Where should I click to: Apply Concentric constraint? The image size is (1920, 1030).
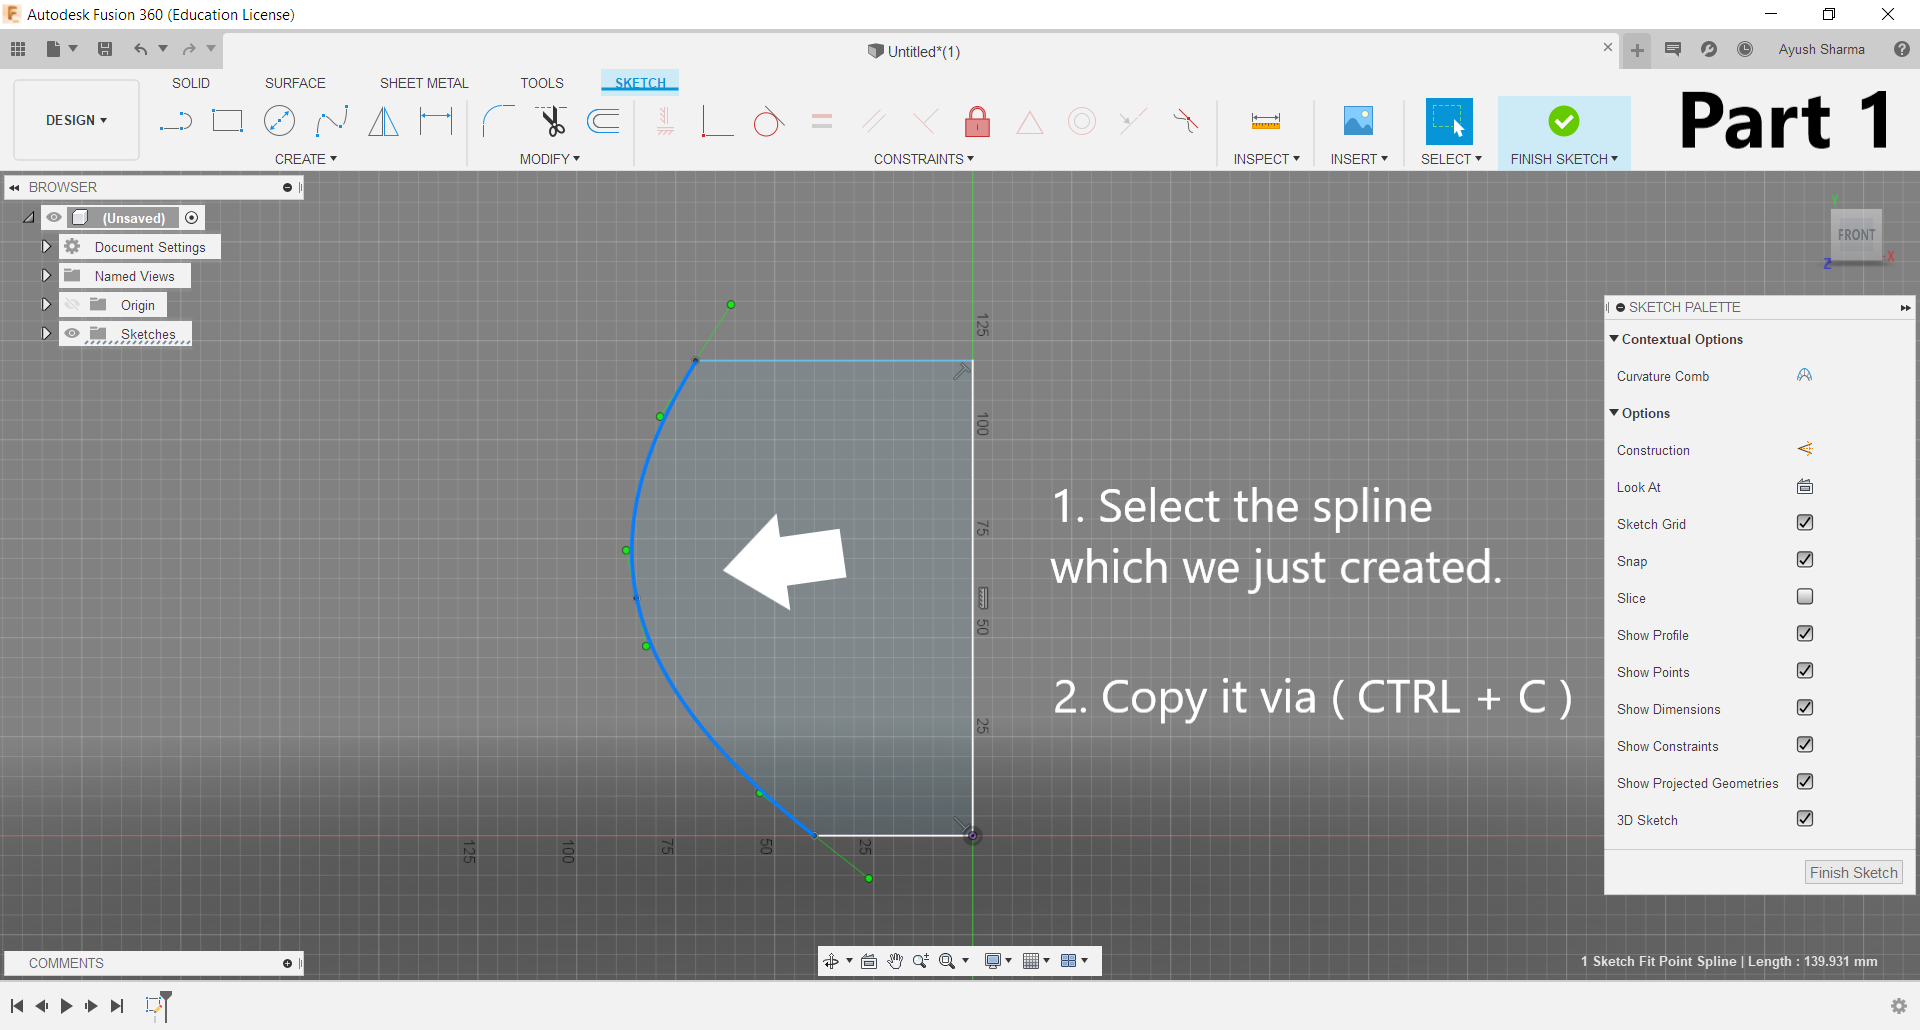coord(1082,122)
